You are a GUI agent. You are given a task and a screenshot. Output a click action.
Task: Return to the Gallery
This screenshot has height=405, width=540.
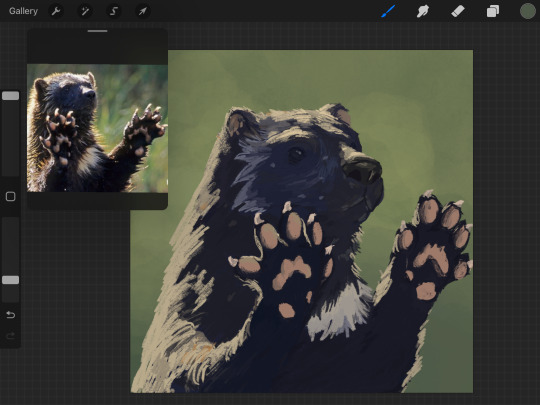[x=23, y=11]
